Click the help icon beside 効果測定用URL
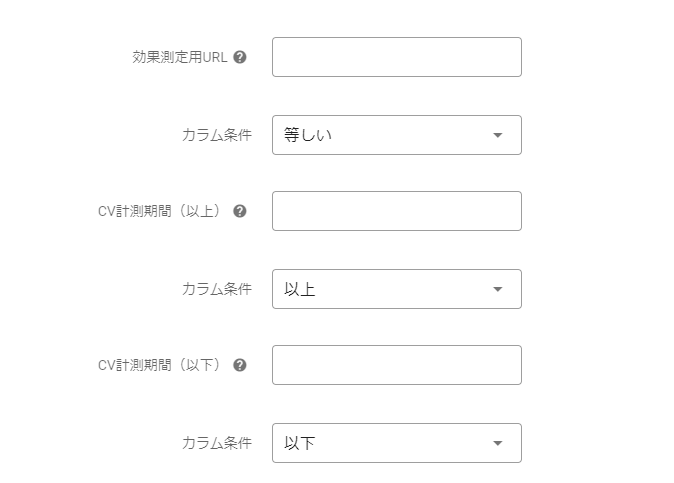This screenshot has width=674, height=483. (240, 57)
